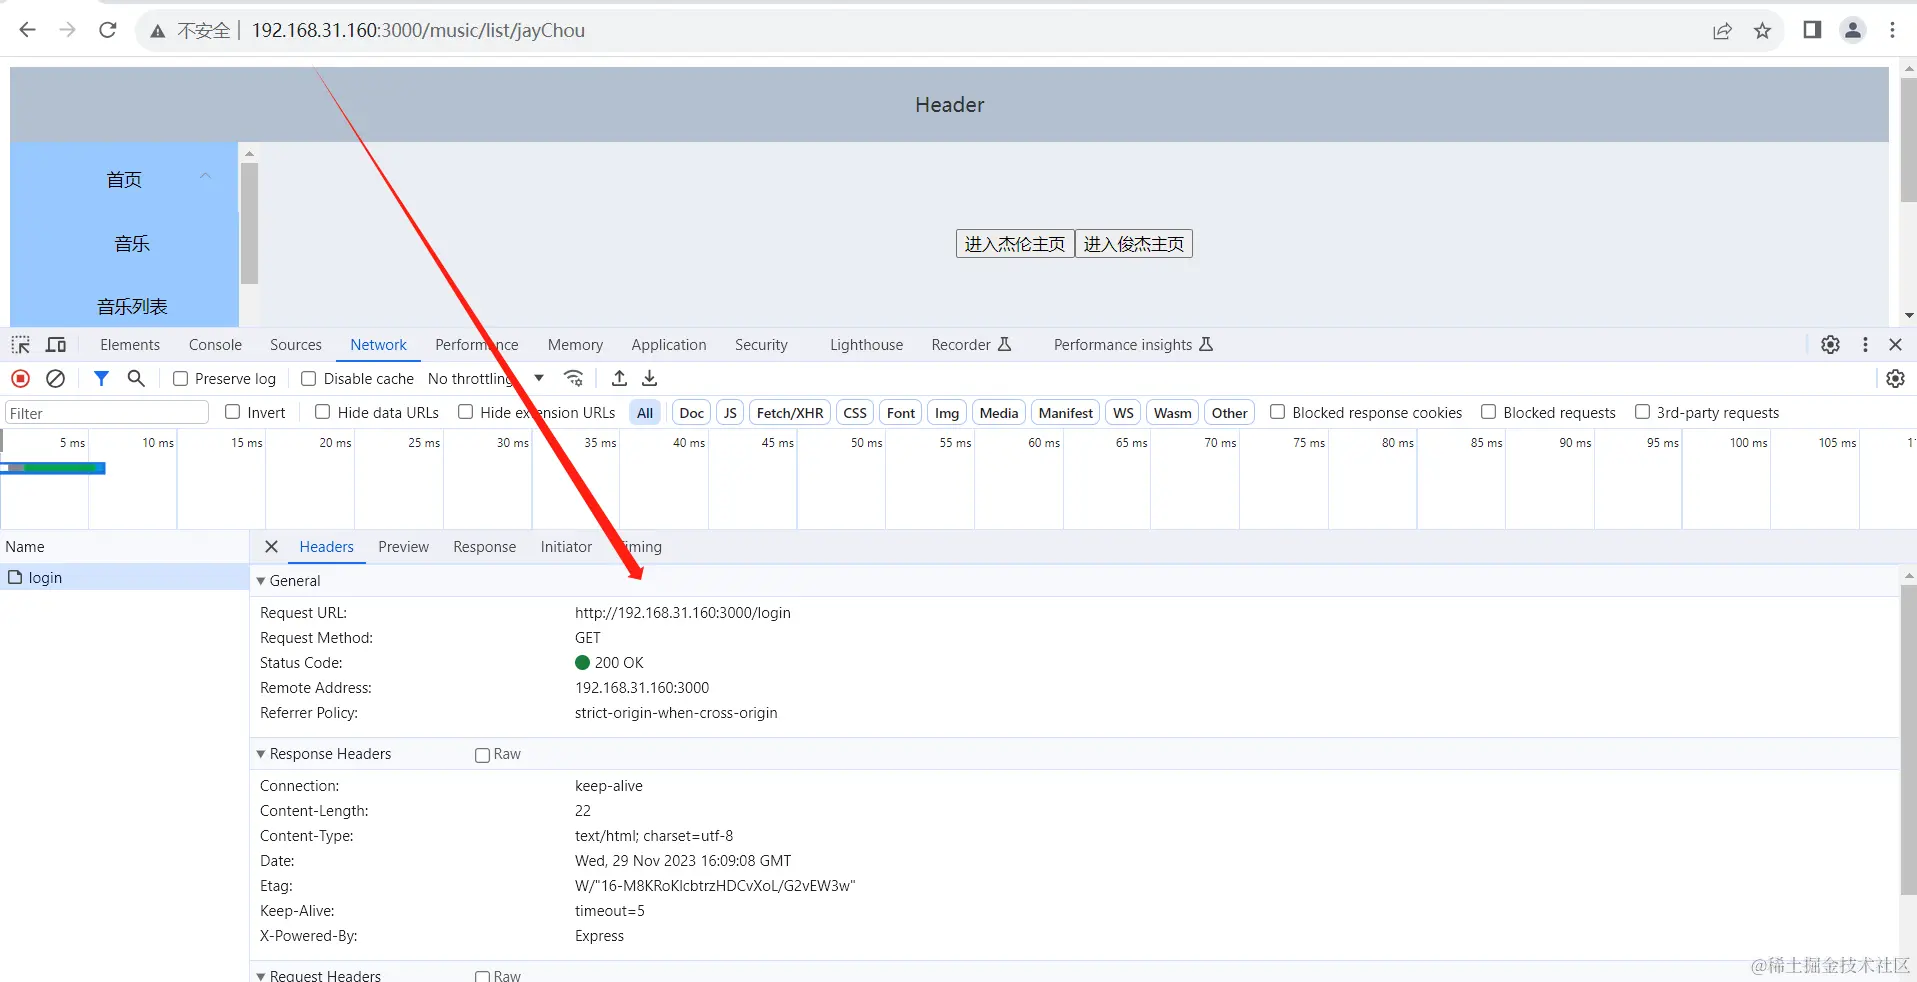
Task: Collapse the Request Headers section
Action: [261, 976]
